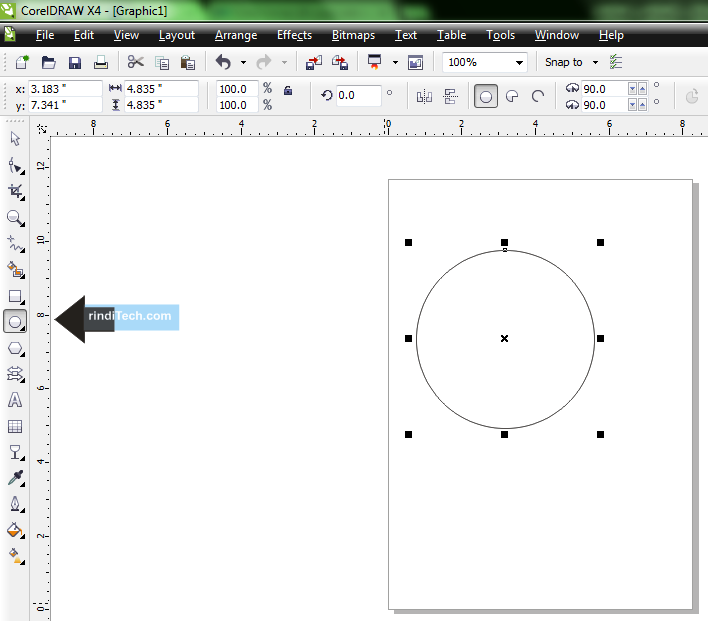Copy the selected object
The width and height of the screenshot is (708, 621).
coord(162,63)
